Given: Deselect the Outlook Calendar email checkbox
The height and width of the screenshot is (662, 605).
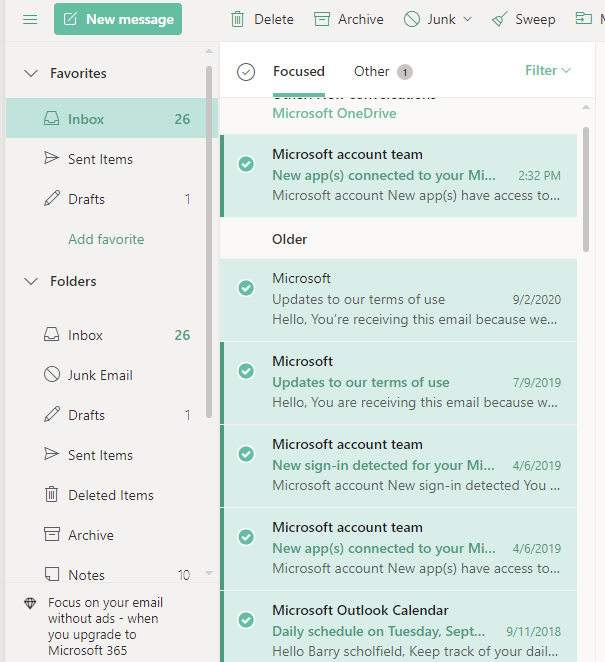Looking at the screenshot, I should point(246,620).
